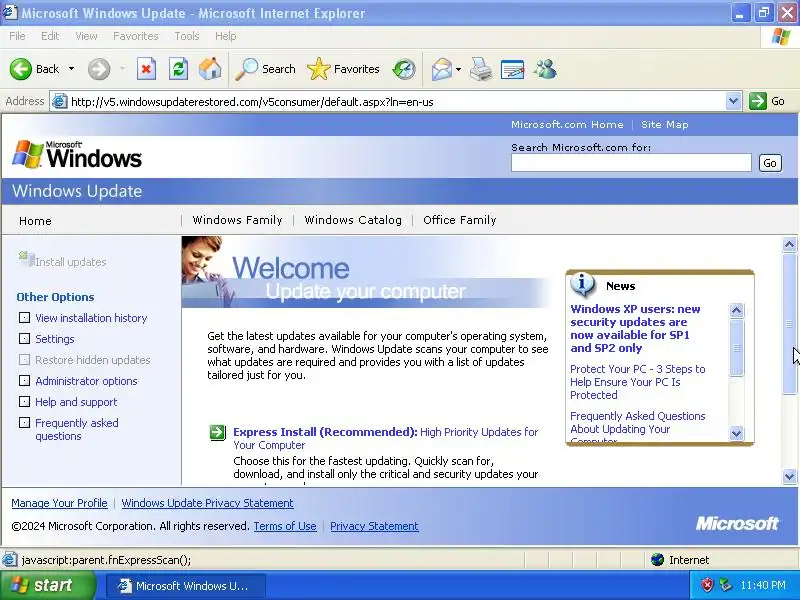Image resolution: width=800 pixels, height=600 pixels.
Task: Click News panel scroll up arrow
Action: (x=736, y=310)
